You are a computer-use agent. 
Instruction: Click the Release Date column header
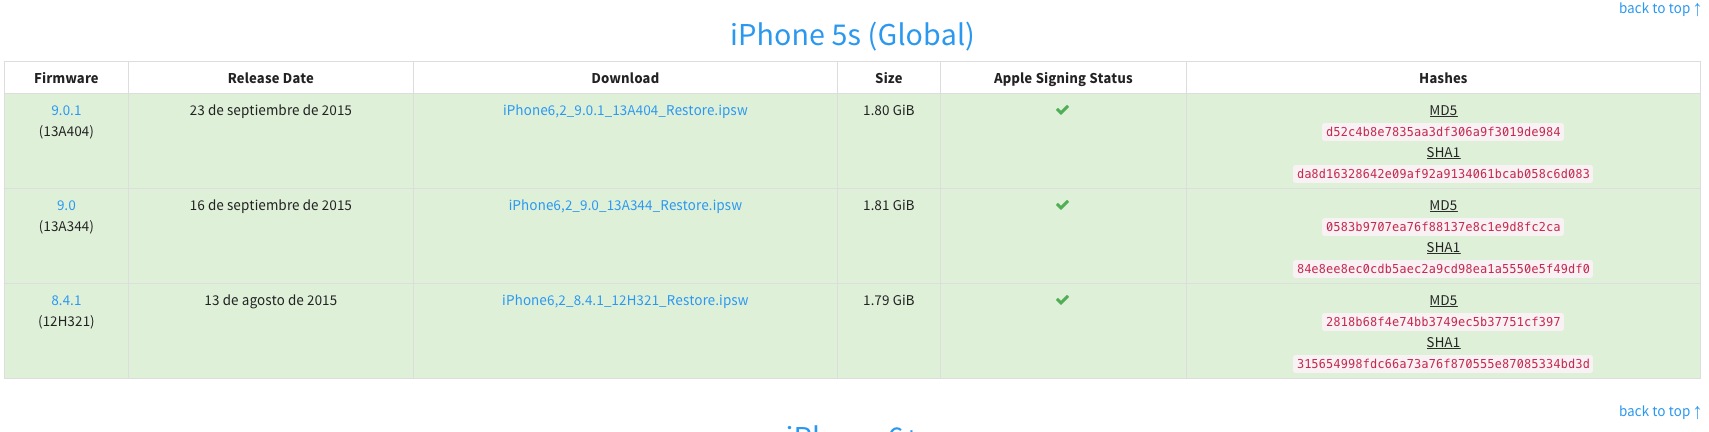coord(271,78)
